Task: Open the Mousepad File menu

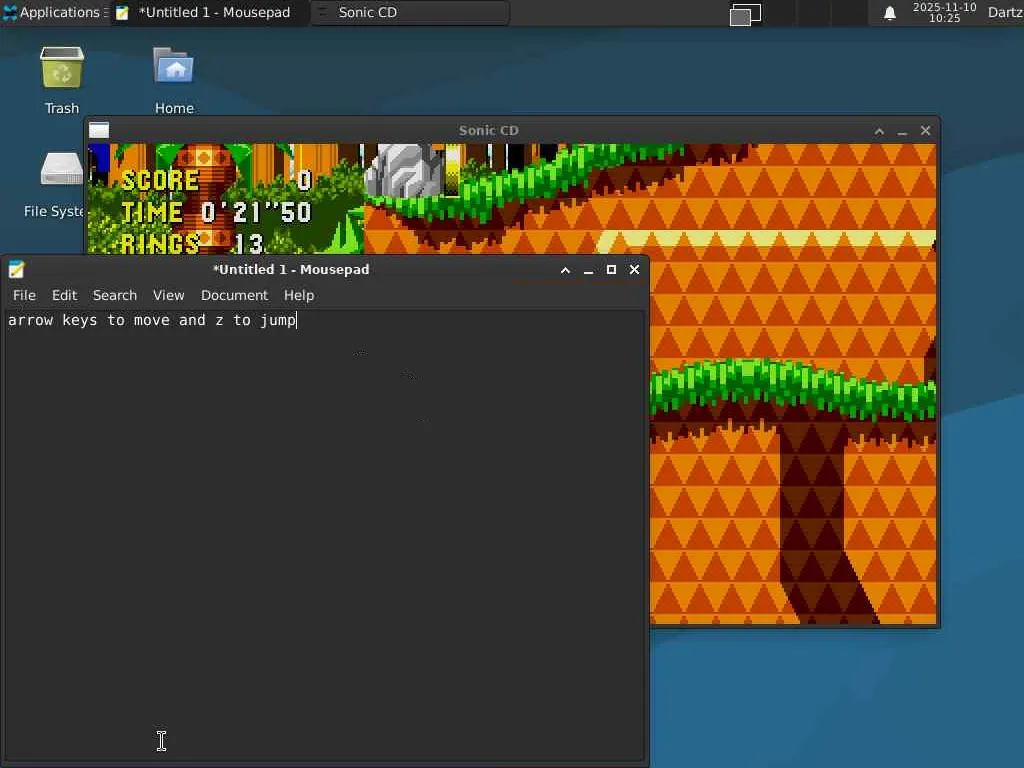Action: point(24,295)
